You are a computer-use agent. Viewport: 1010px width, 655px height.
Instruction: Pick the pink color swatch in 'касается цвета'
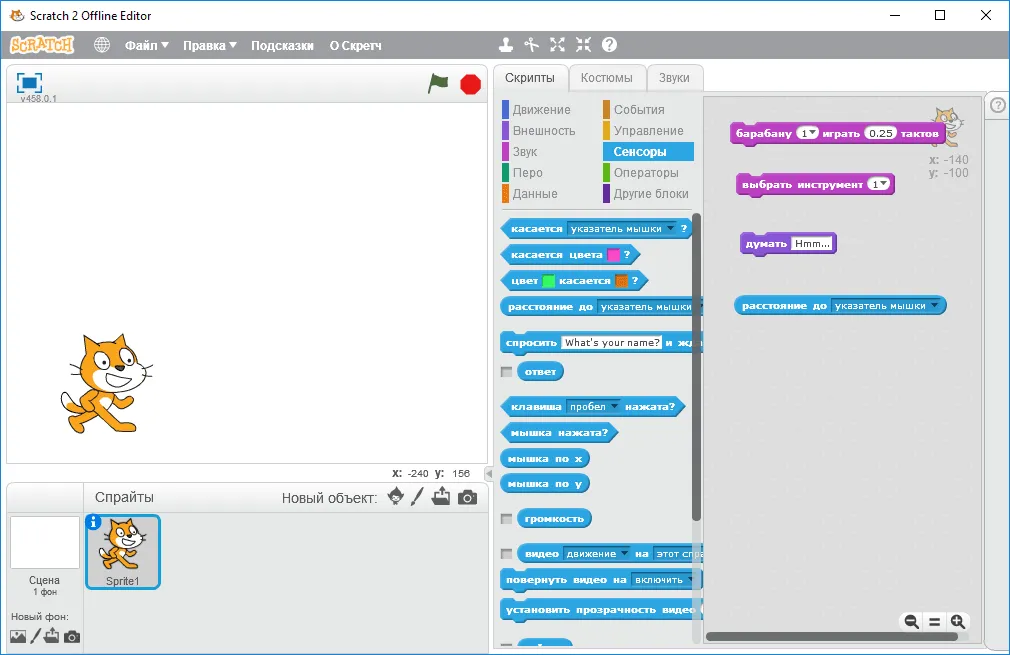613,255
